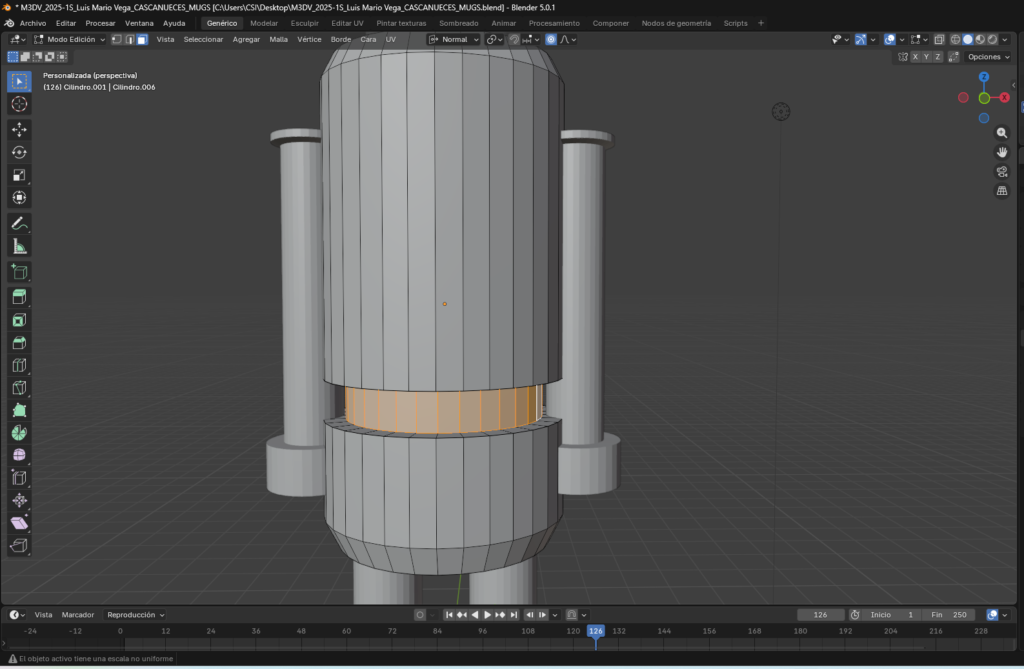The width and height of the screenshot is (1024, 669).
Task: Expand the Opciones dropdown
Action: coord(988,57)
